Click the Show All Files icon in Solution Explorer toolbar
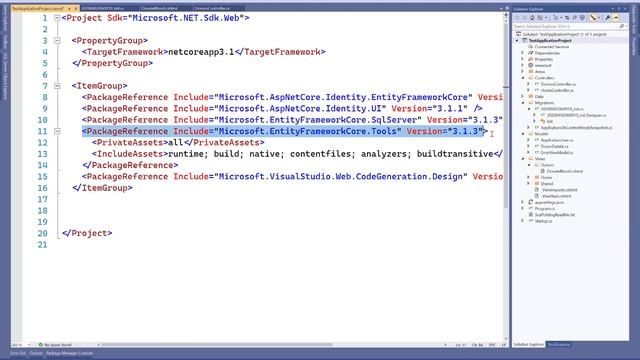The image size is (640, 360). pyautogui.click(x=582, y=18)
